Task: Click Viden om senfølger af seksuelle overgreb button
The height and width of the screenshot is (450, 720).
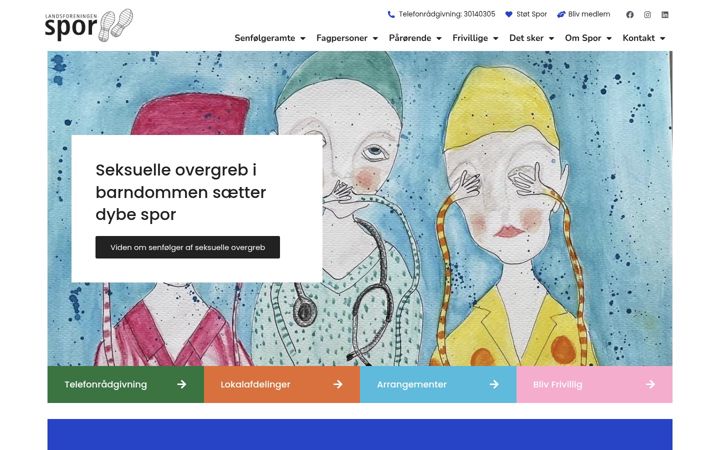Action: [187, 247]
